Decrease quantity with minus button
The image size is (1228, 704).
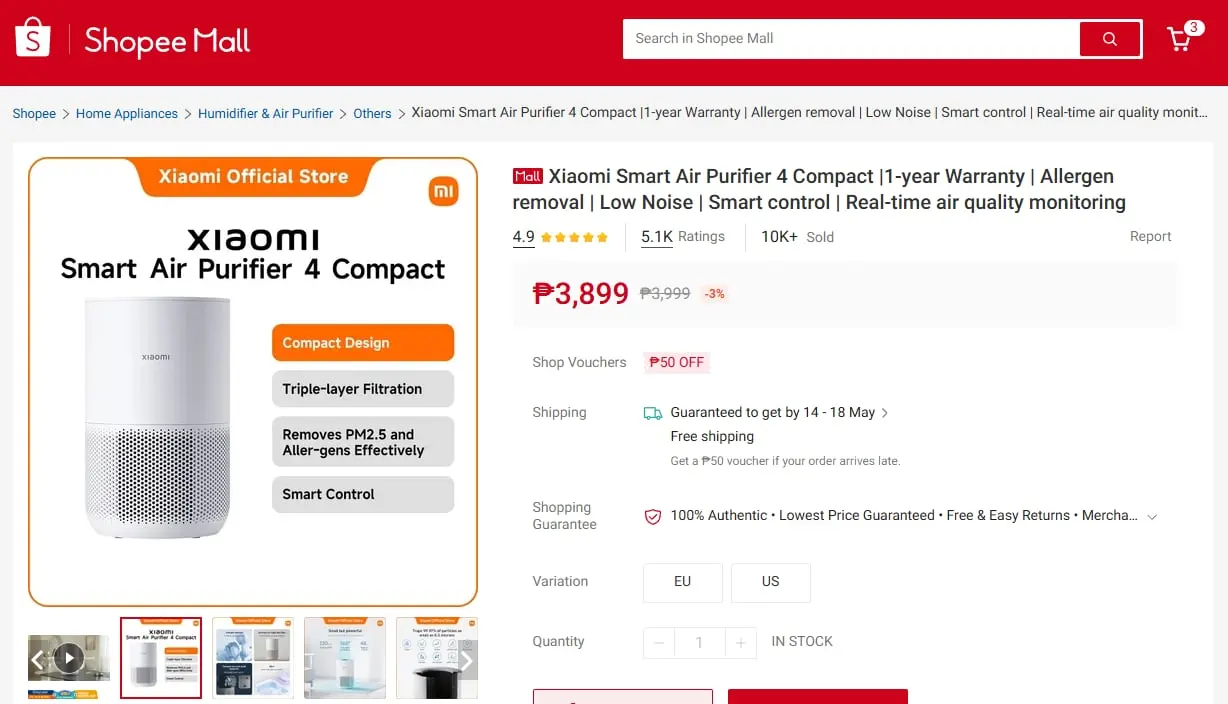(x=659, y=642)
